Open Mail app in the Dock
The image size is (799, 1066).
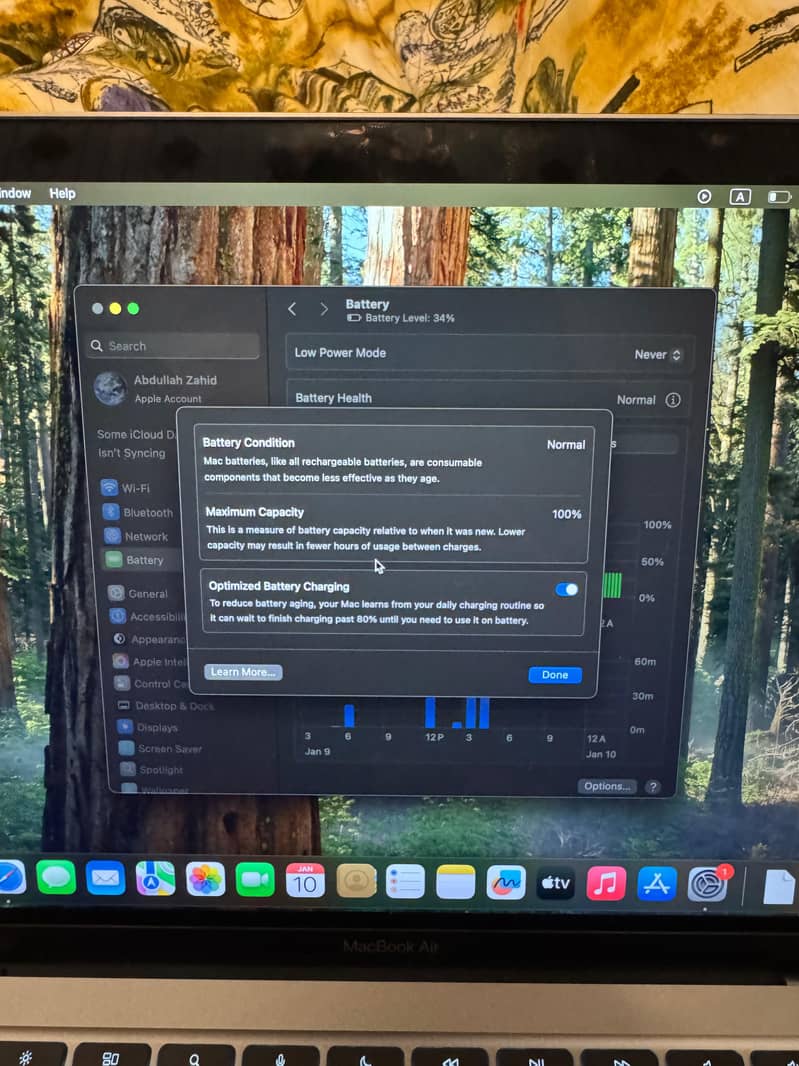[x=105, y=878]
